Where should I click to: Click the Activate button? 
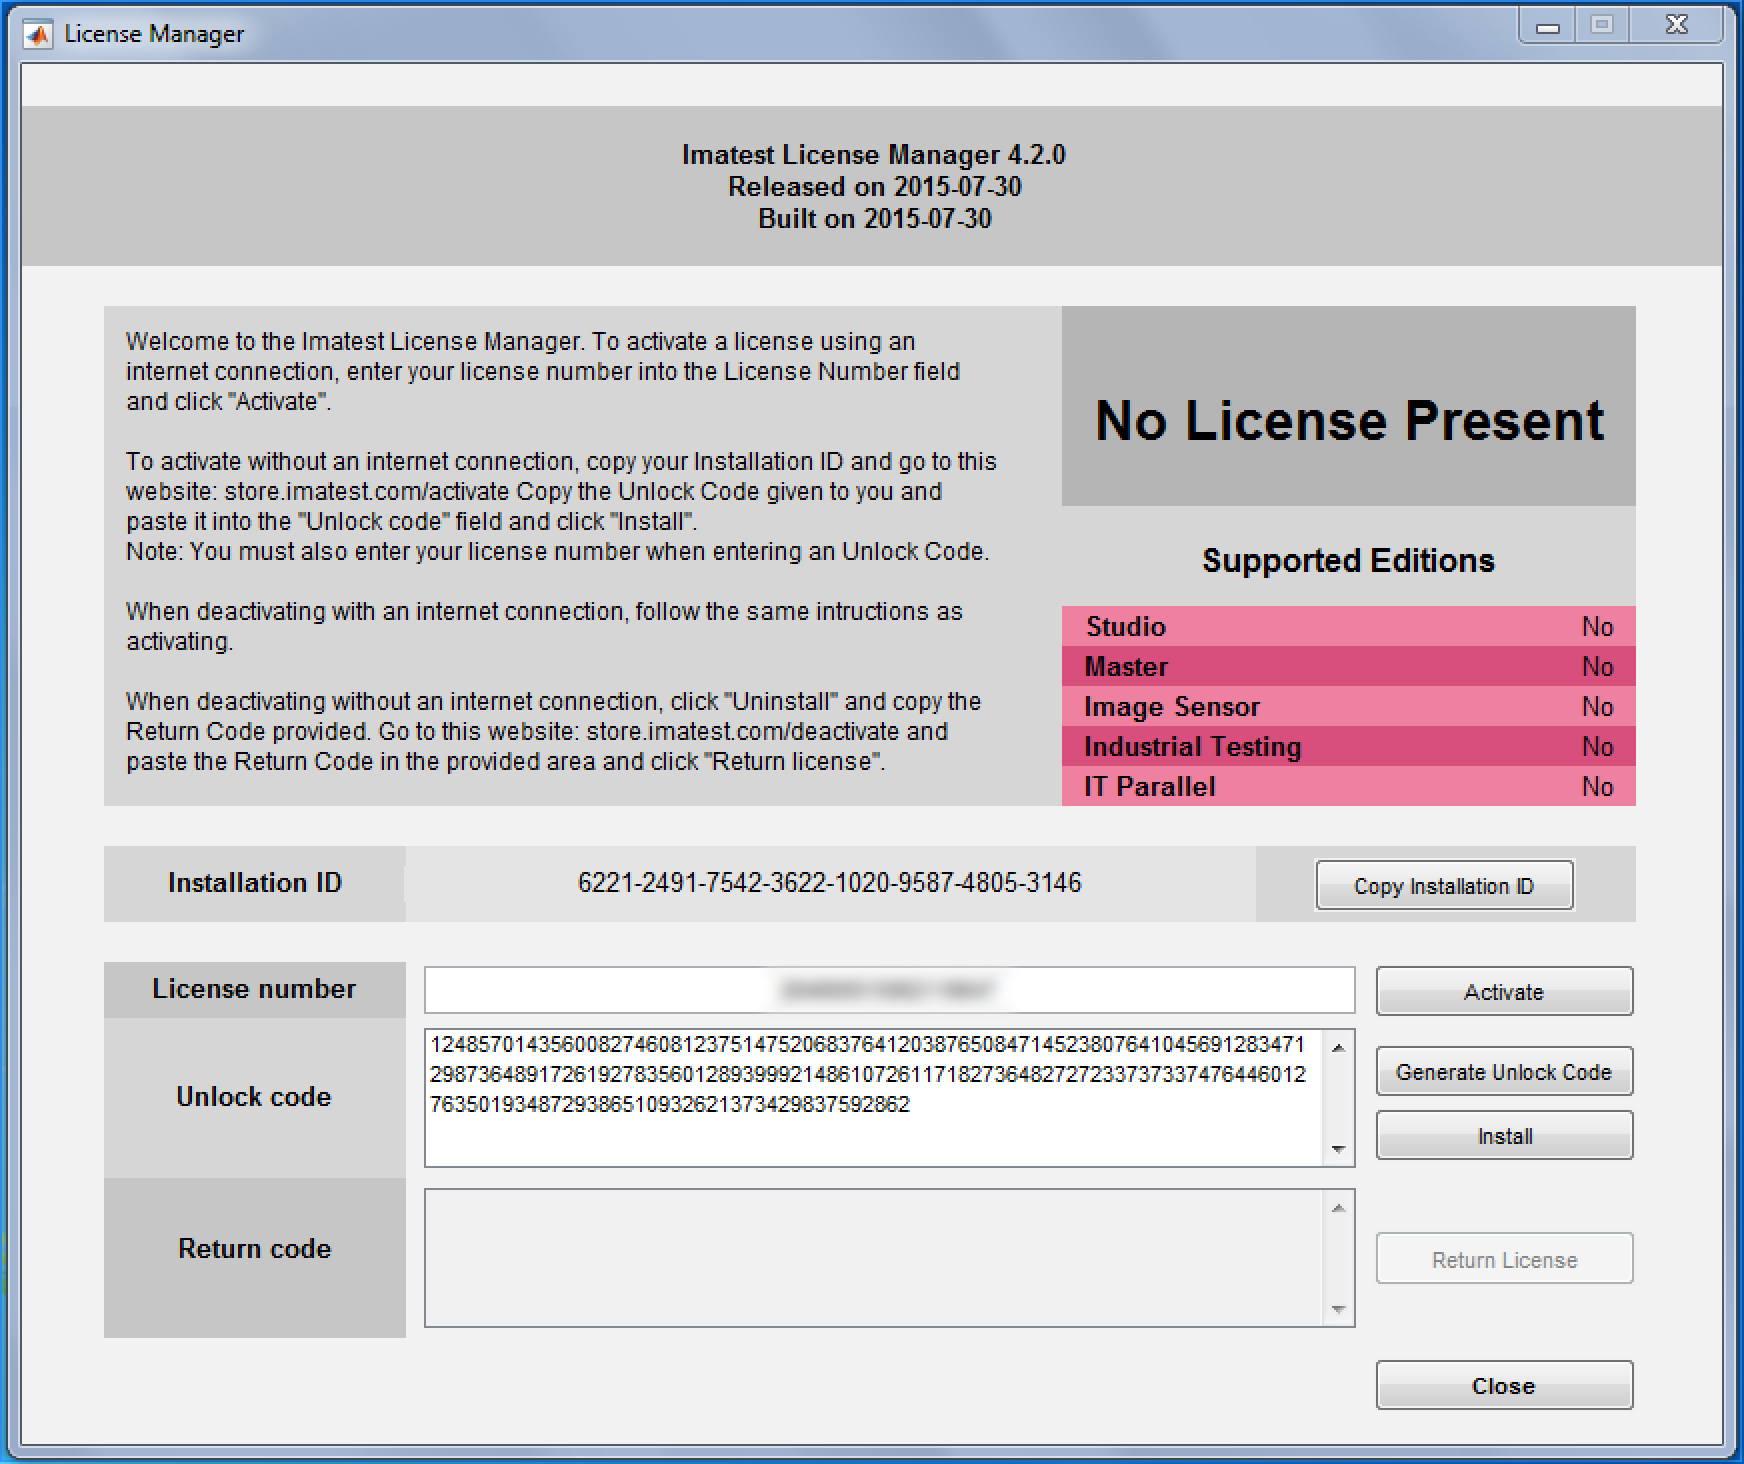click(1504, 991)
